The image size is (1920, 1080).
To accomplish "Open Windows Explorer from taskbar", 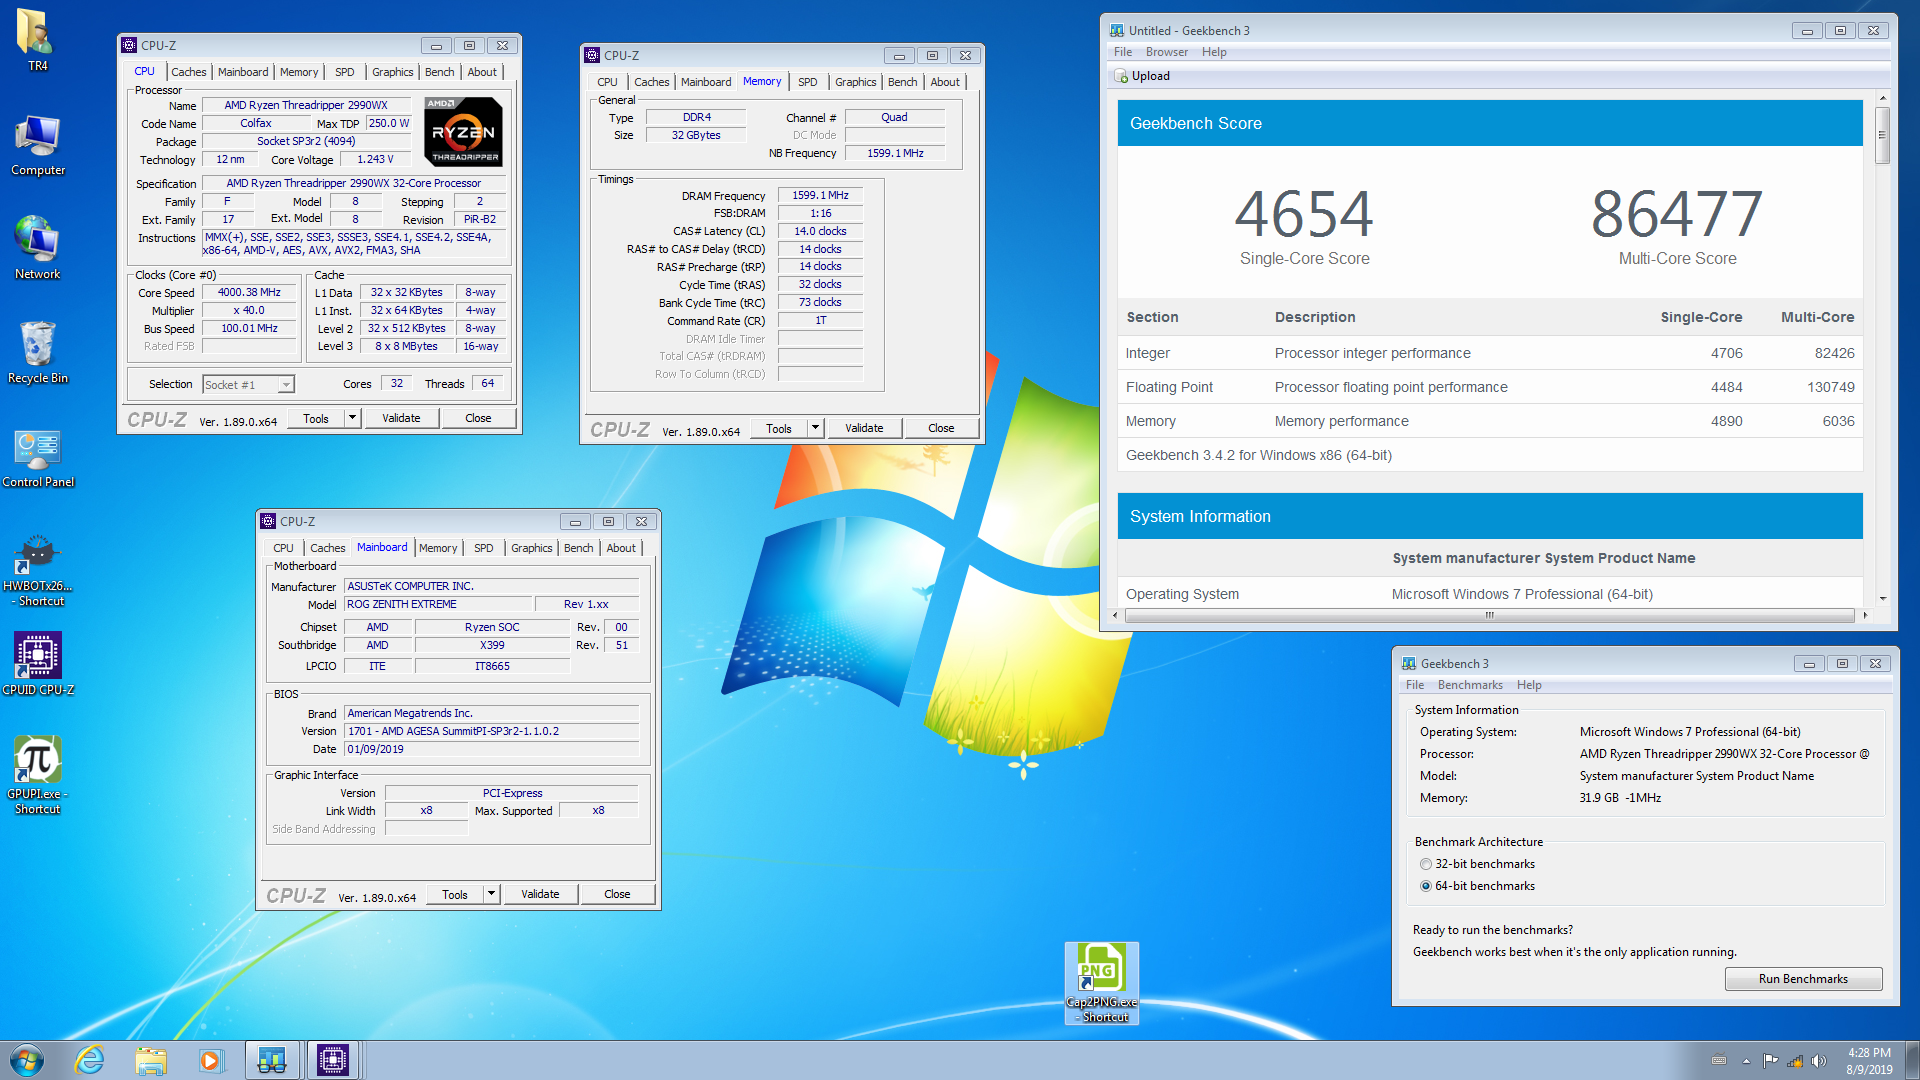I will coord(151,1060).
